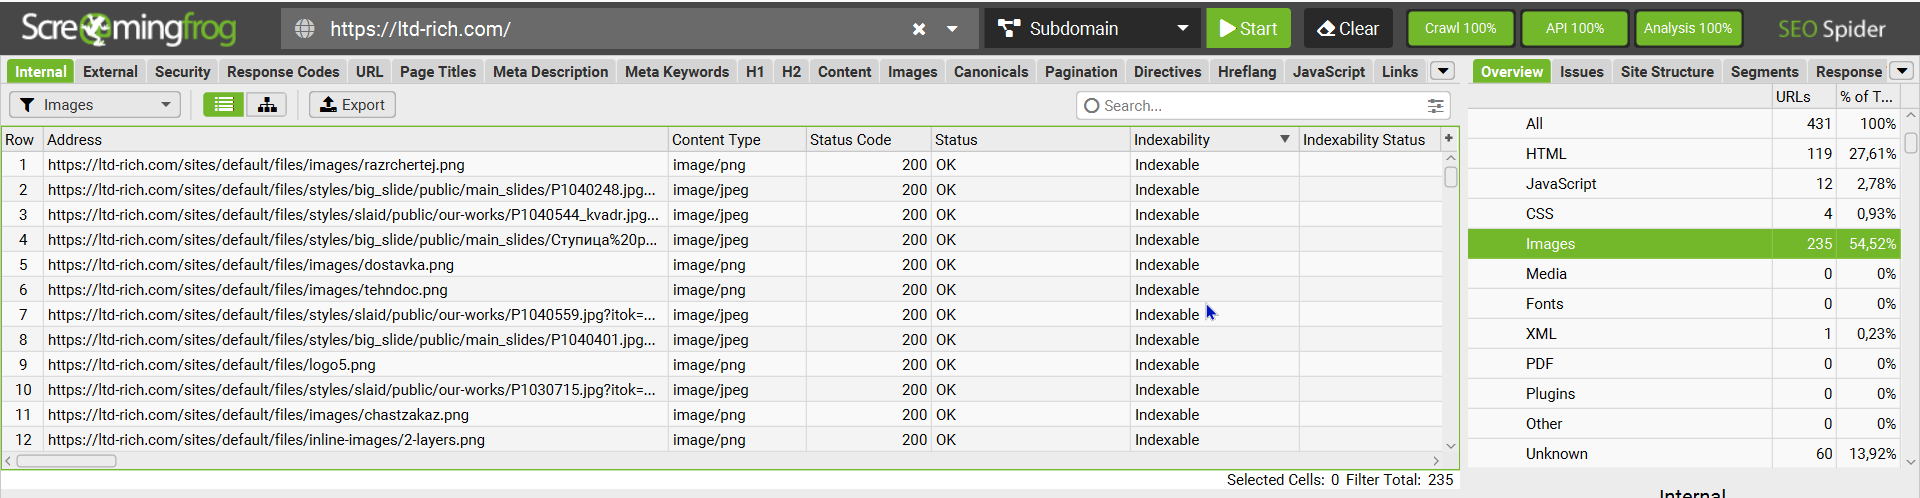Click the Export button
Screen dimensions: 1920x498
pyautogui.click(x=352, y=105)
